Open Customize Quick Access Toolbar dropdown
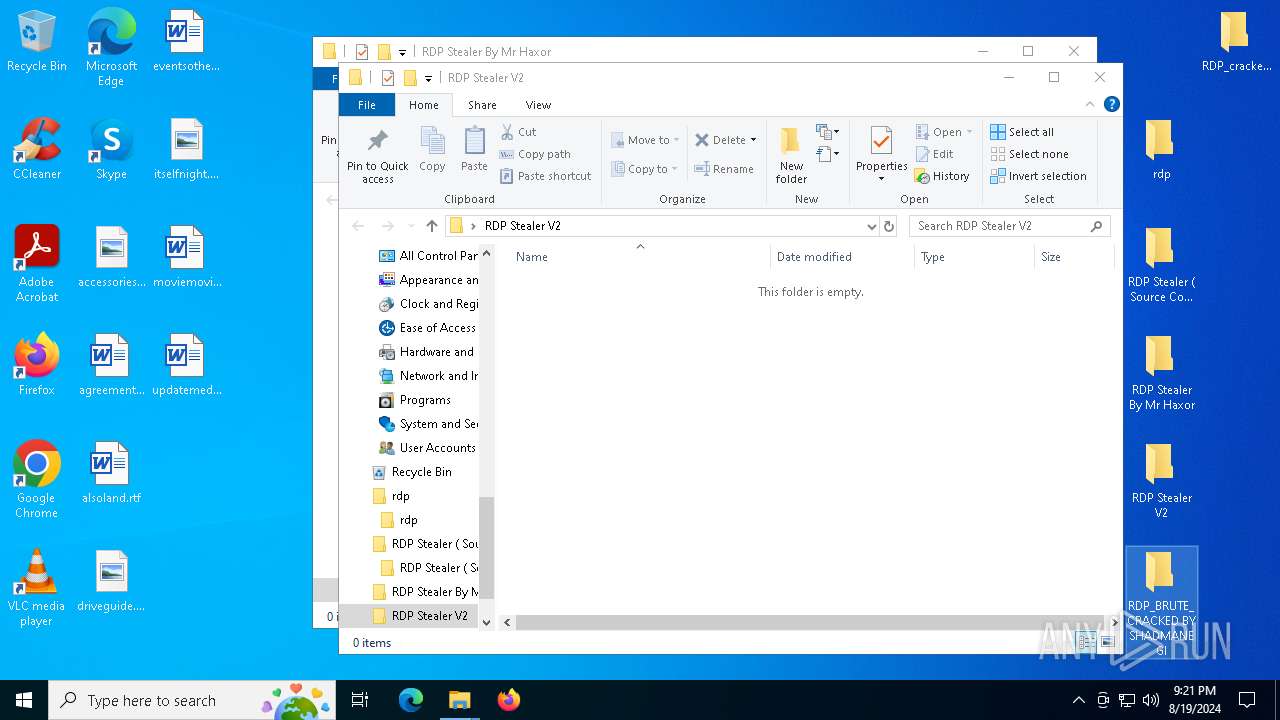This screenshot has width=1280, height=720. [428, 78]
